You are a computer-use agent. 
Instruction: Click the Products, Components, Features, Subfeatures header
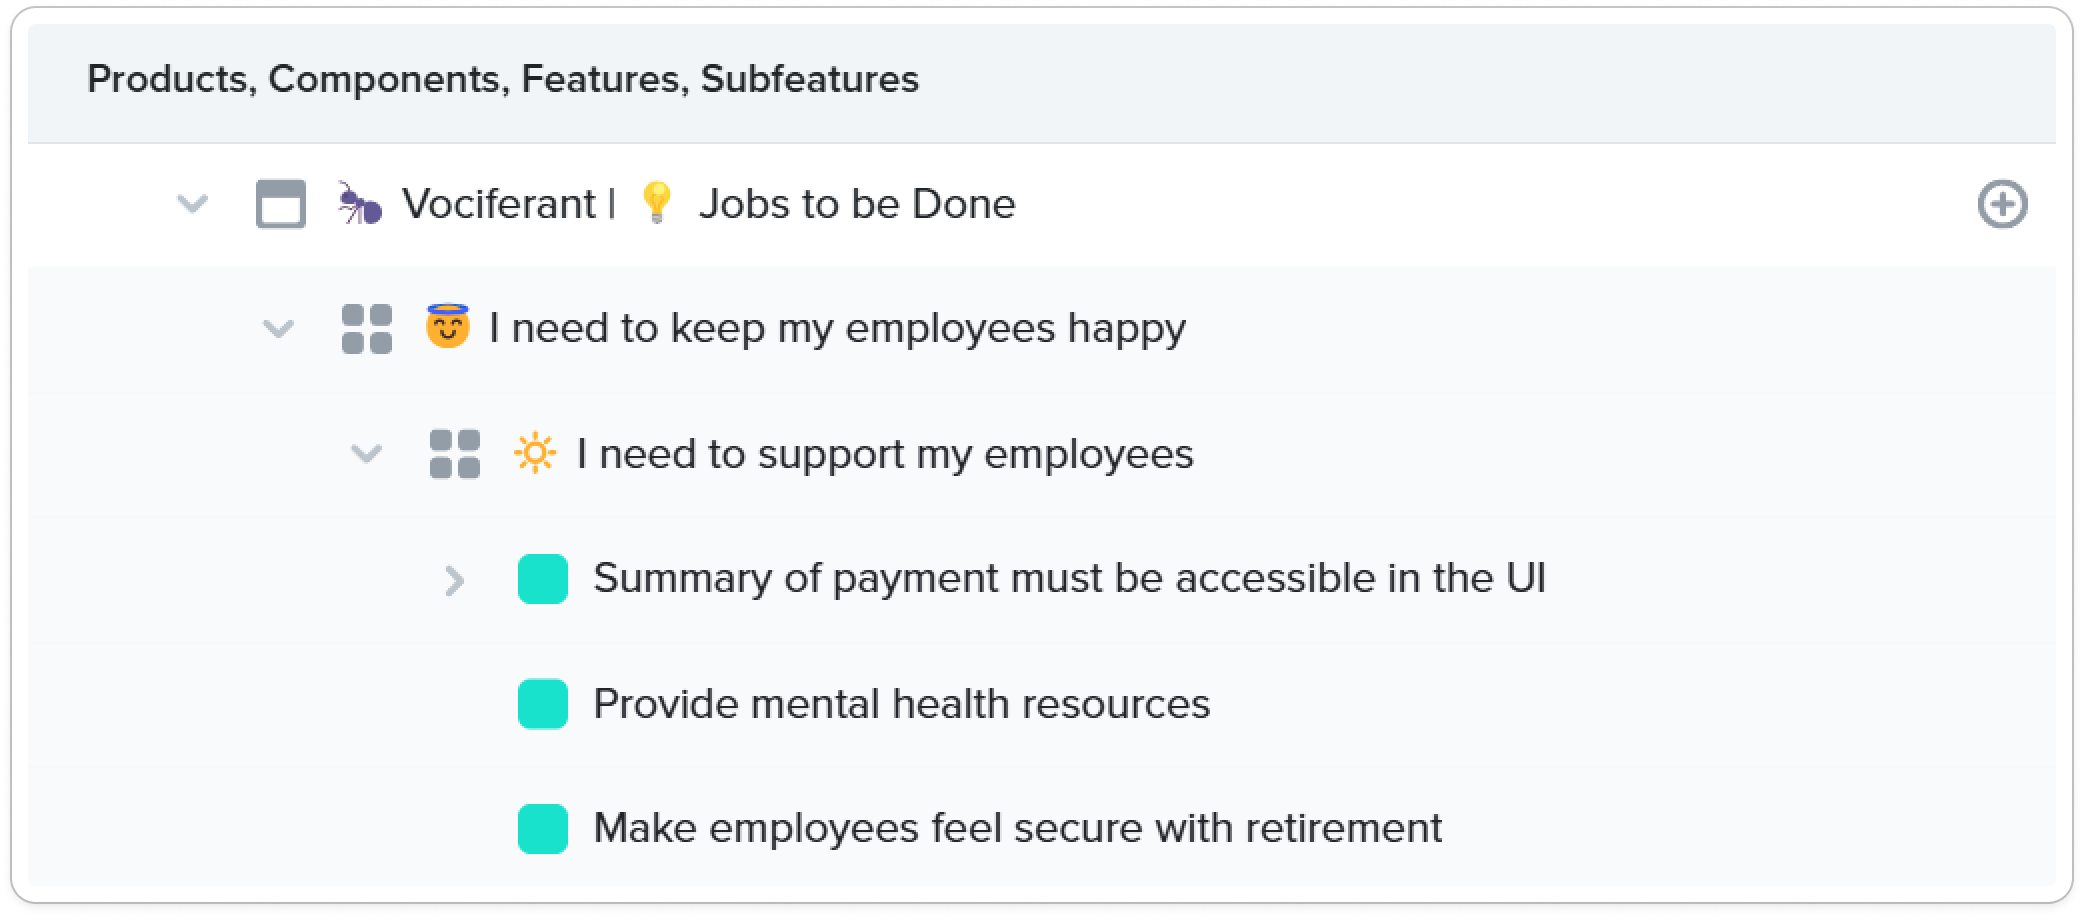click(503, 80)
